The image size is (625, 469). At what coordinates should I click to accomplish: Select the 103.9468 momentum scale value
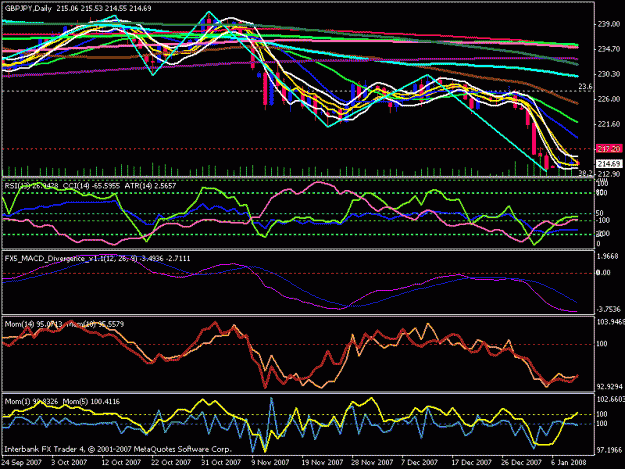pos(610,322)
